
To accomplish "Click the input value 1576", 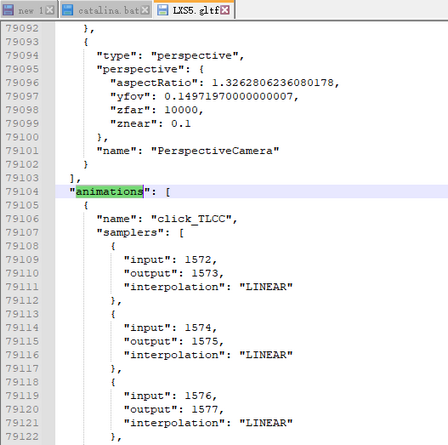I will 198,396.
